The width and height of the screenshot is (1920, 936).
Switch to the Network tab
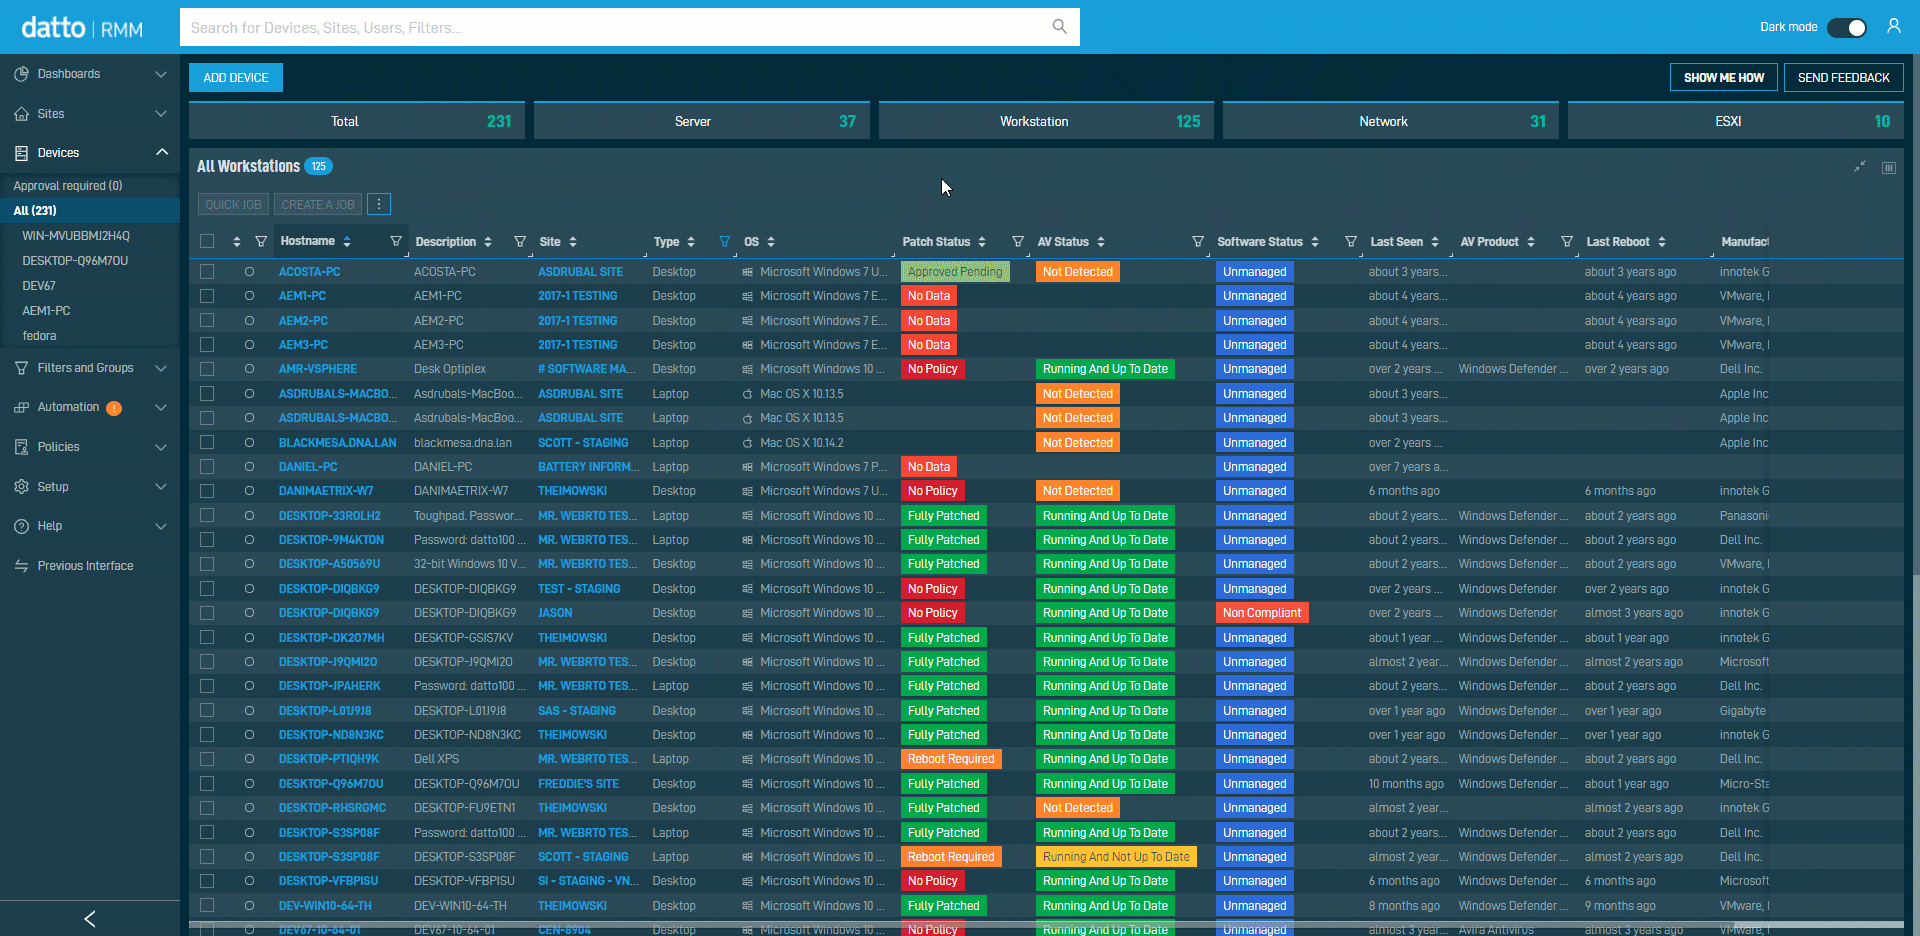pyautogui.click(x=1391, y=121)
